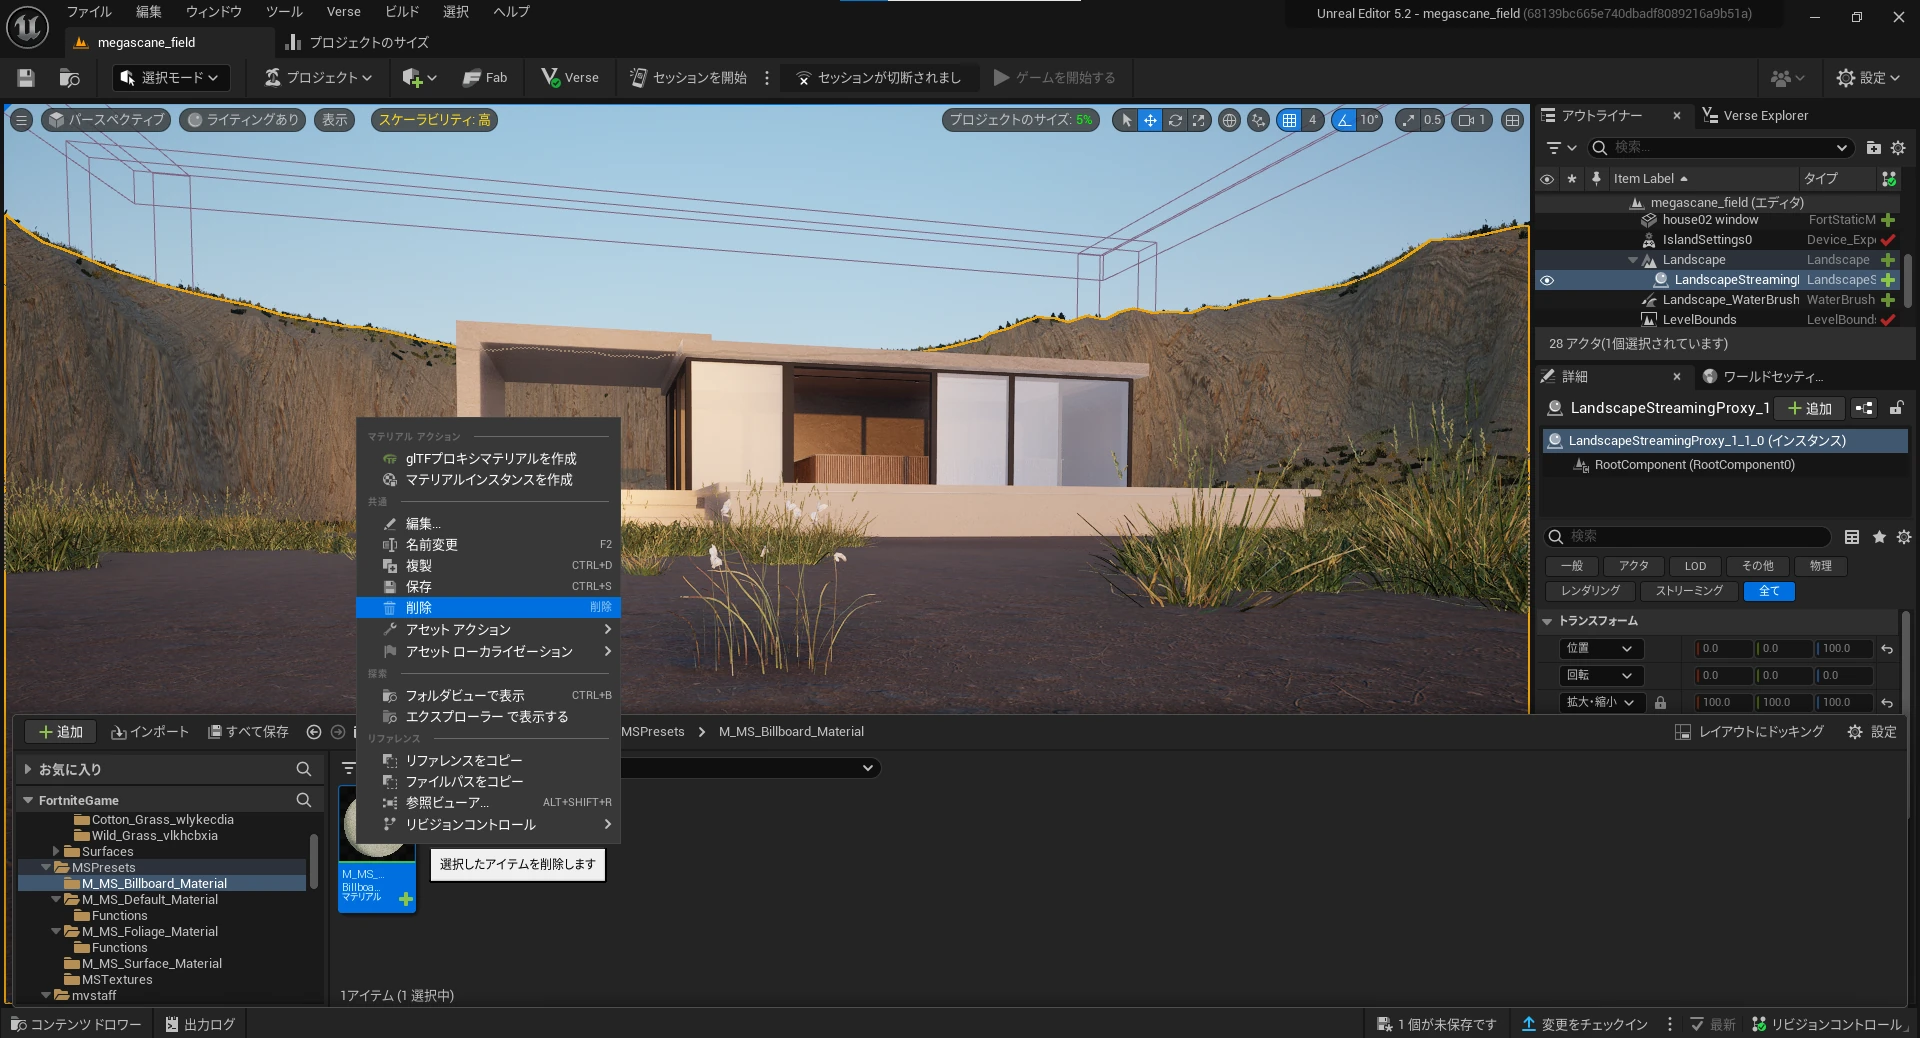This screenshot has height=1038, width=1920.
Task: Click the インポート button
Action: [150, 732]
